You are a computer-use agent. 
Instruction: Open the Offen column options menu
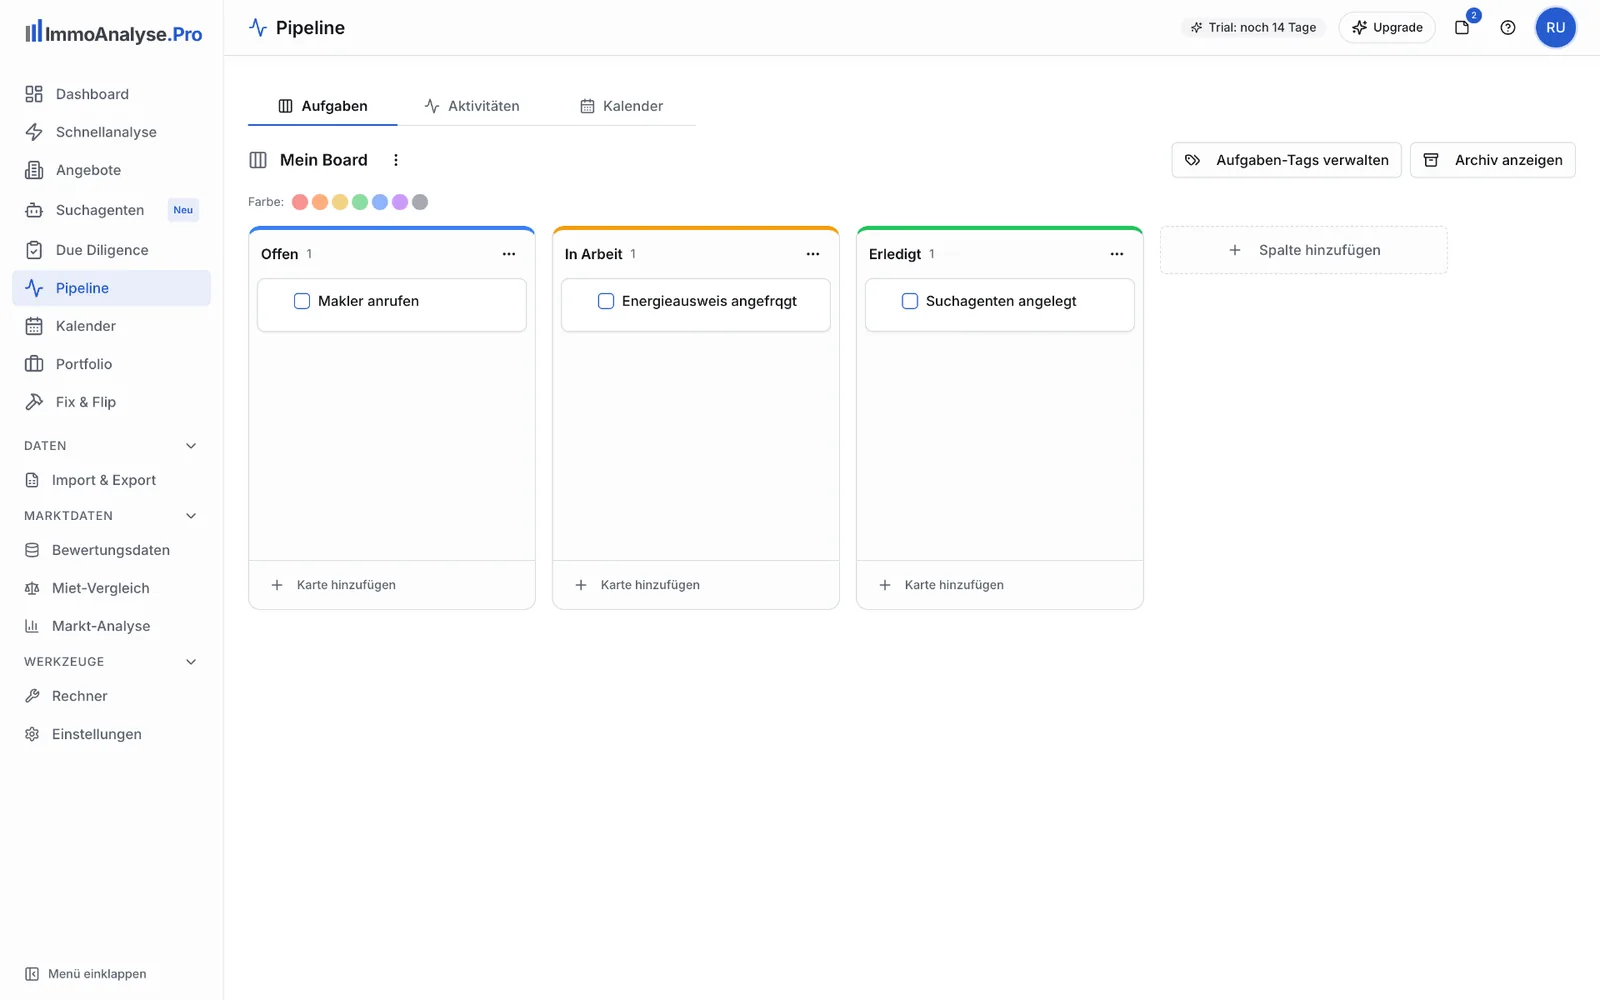click(509, 254)
